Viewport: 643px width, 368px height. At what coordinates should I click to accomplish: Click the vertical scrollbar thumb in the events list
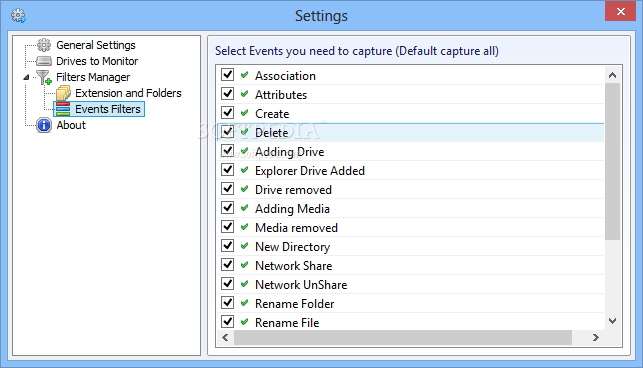(613, 161)
